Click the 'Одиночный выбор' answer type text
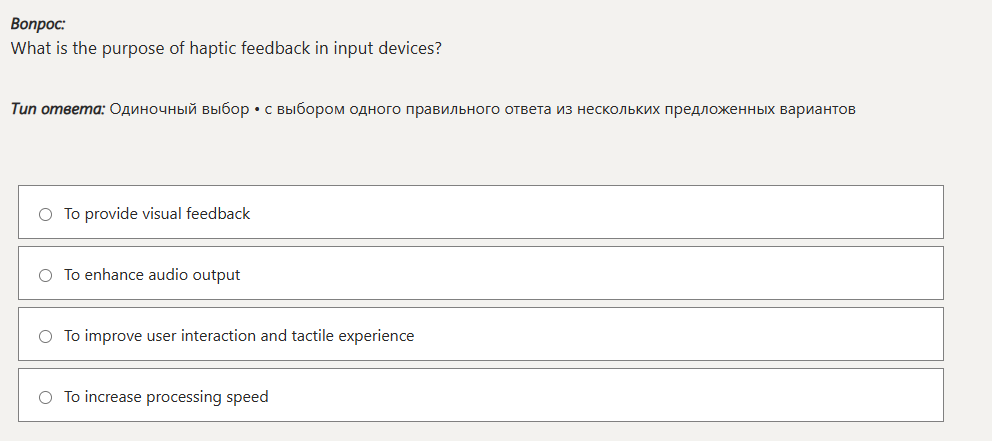Screen dimensions: 992x441 179,109
